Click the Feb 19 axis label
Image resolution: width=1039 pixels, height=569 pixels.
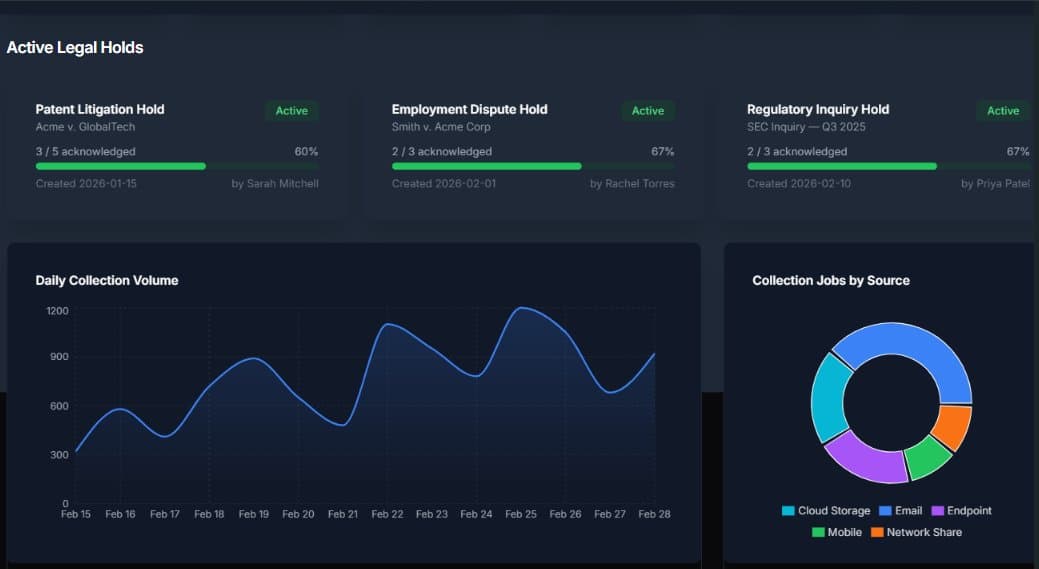coord(254,514)
